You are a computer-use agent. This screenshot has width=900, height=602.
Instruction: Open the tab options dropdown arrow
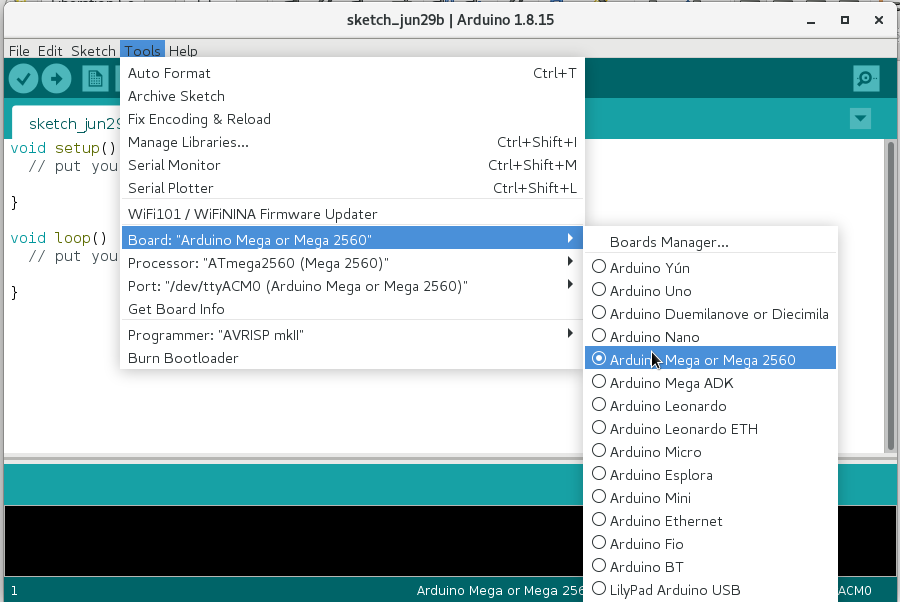860,118
